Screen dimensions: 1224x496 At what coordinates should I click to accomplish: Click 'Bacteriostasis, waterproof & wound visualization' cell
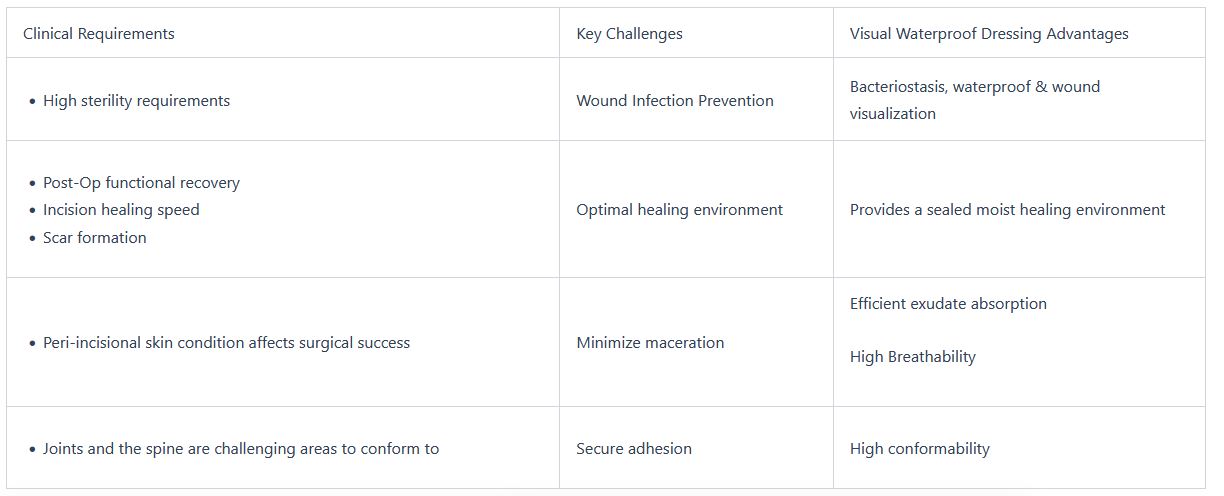974,100
